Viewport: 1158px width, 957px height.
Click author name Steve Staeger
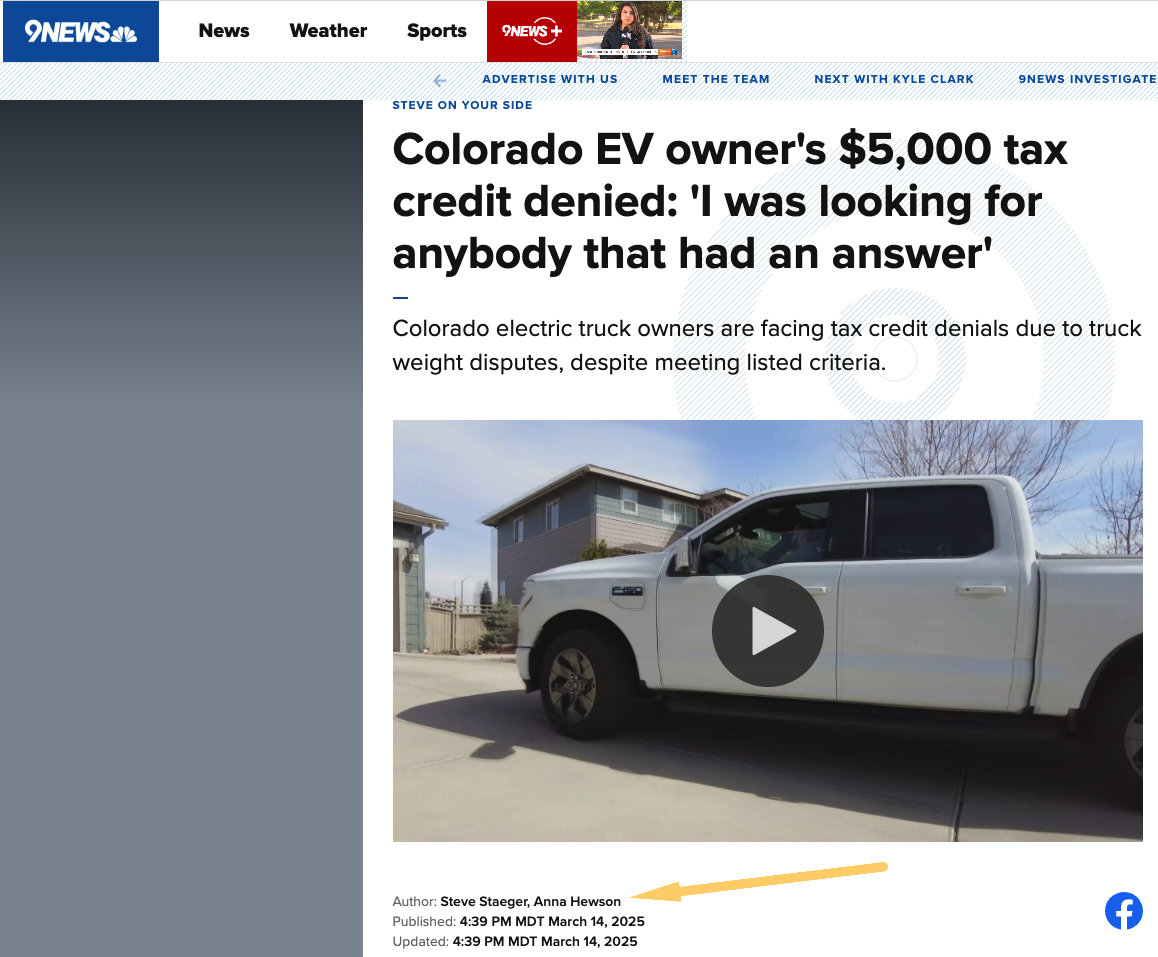[483, 902]
